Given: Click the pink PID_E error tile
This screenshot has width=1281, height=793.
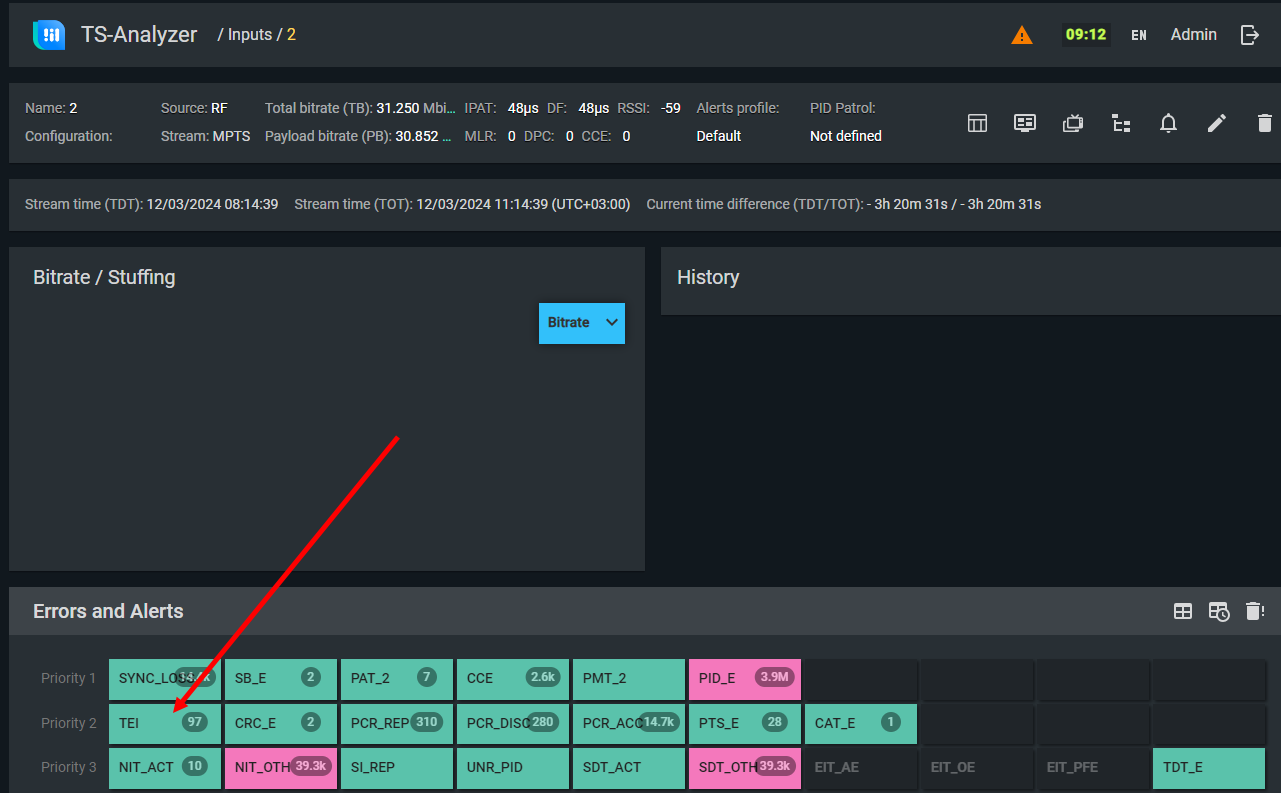Looking at the screenshot, I should pos(744,679).
